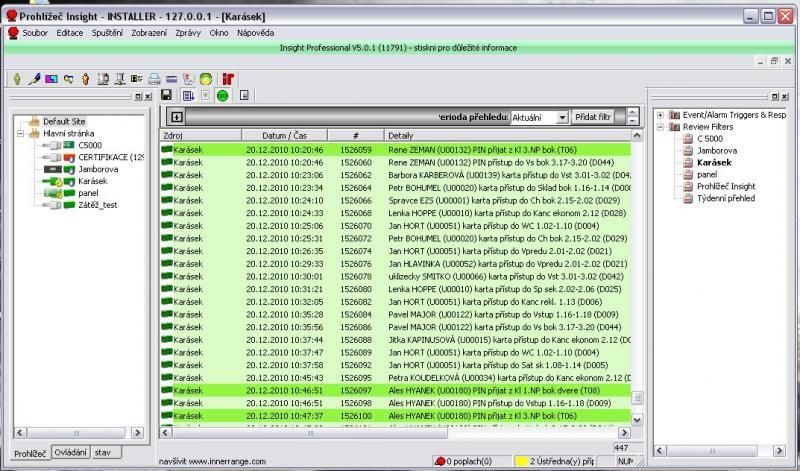Open the Zprávy menu

pyautogui.click(x=187, y=33)
